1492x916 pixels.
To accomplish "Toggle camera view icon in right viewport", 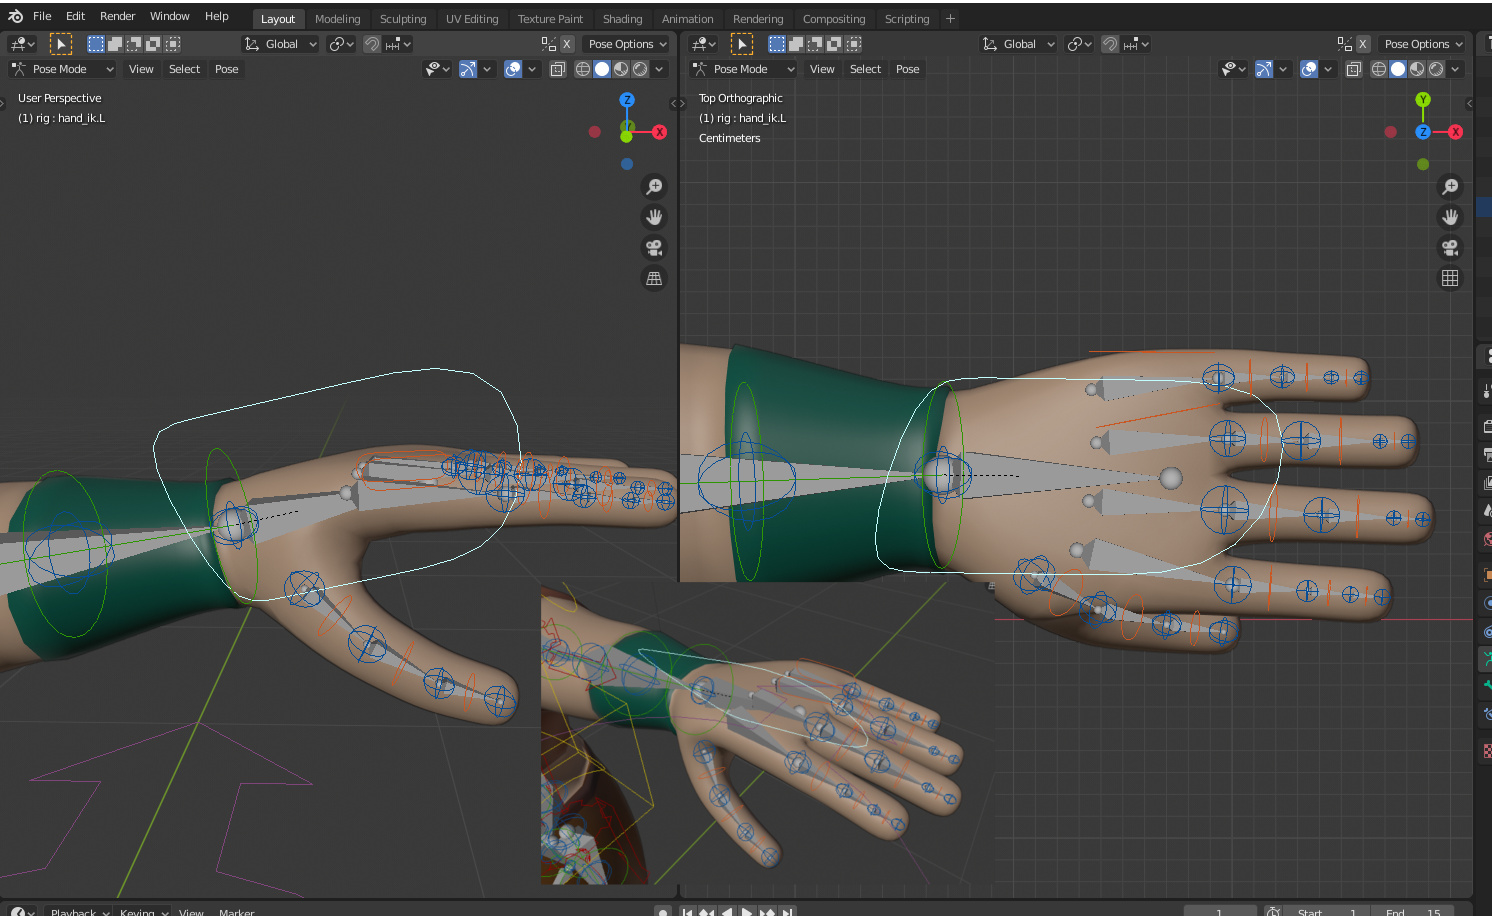I will (x=1450, y=248).
